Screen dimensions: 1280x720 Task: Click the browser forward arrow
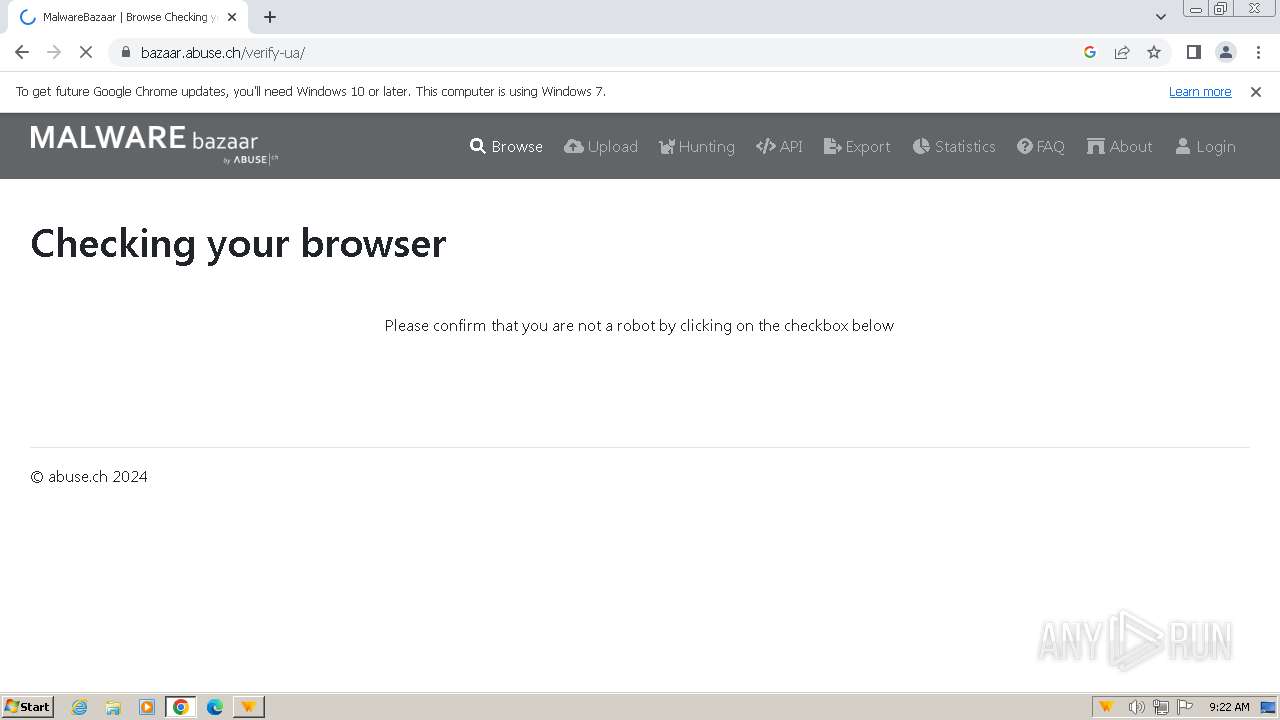[54, 52]
